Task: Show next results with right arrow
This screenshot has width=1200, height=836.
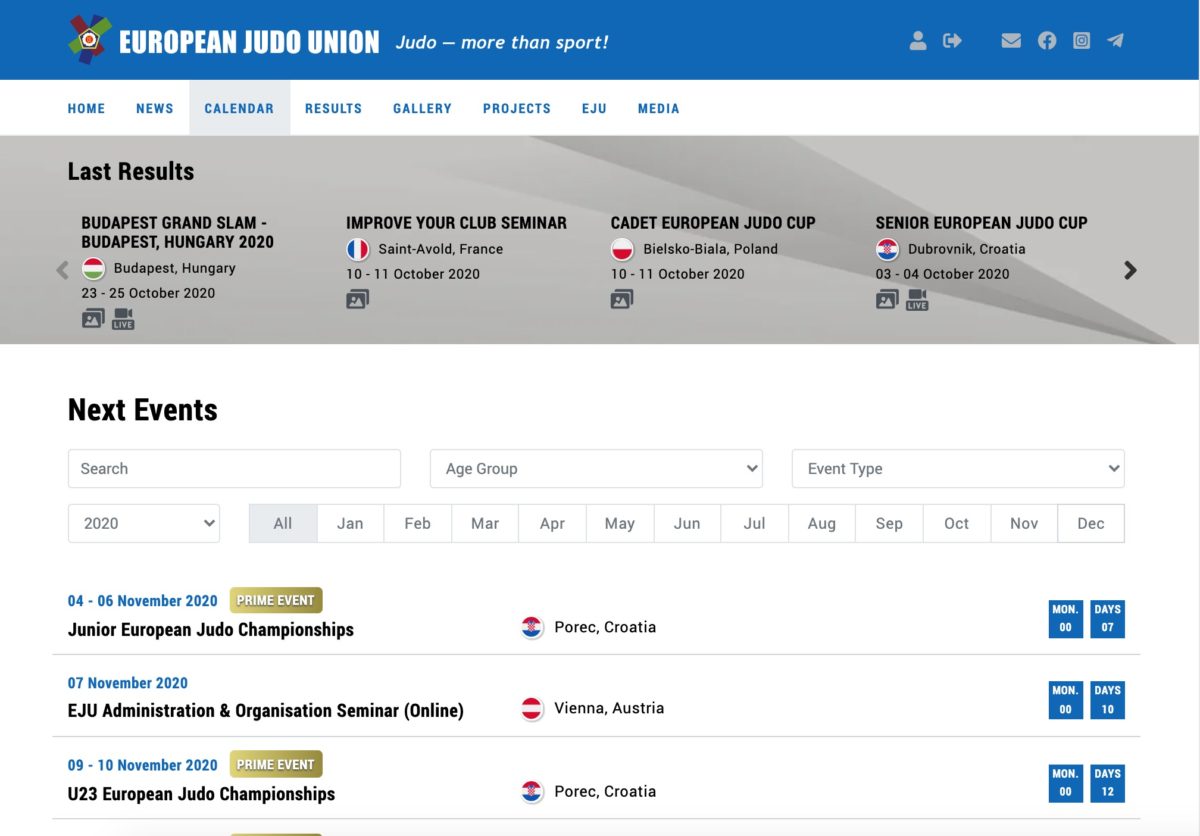Action: [1130, 270]
